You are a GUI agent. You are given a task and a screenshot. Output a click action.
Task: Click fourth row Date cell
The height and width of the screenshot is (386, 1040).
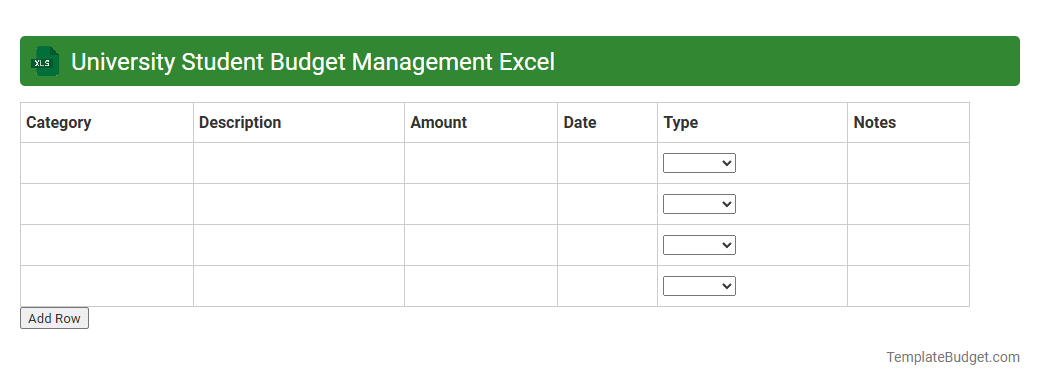click(608, 287)
